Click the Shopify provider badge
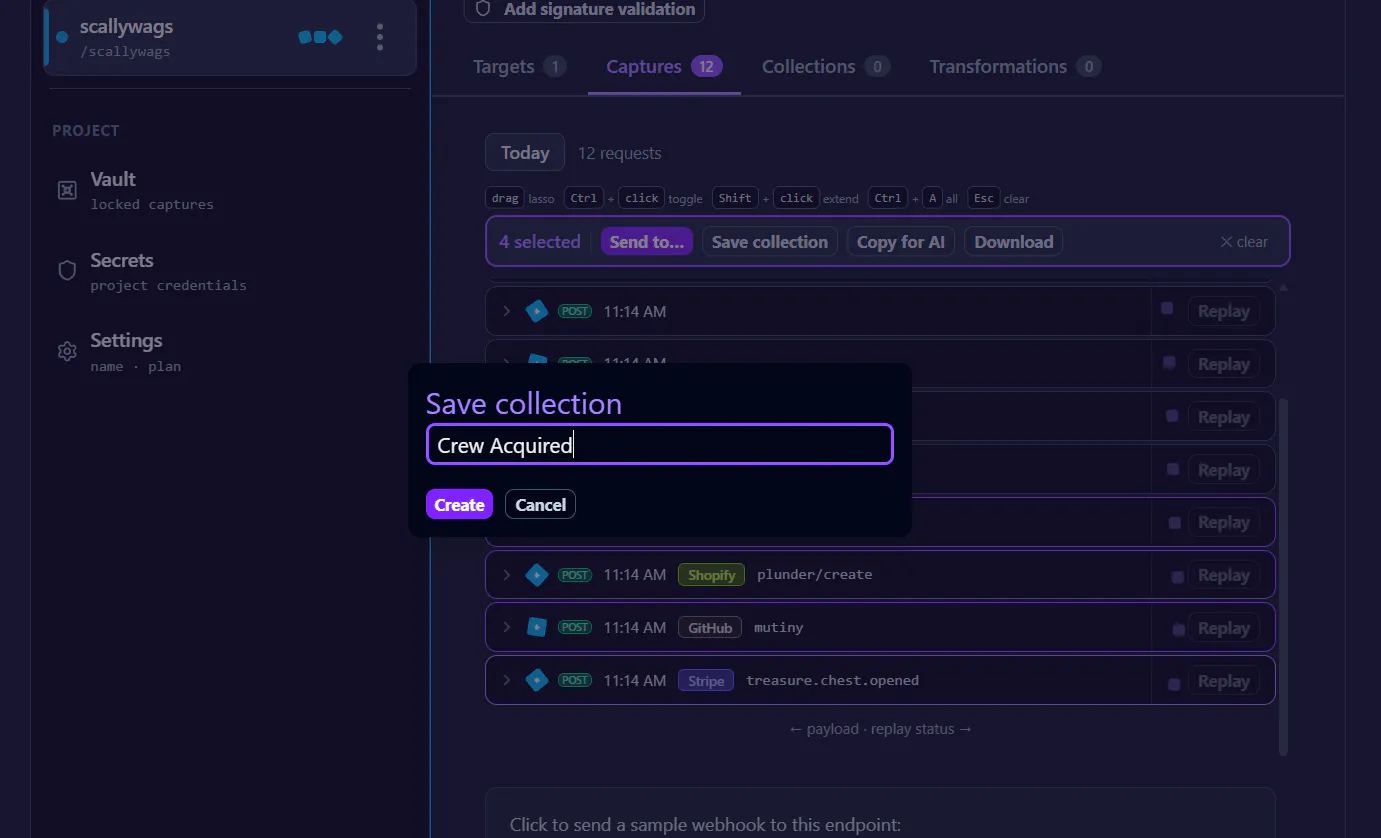1381x838 pixels. click(x=712, y=575)
